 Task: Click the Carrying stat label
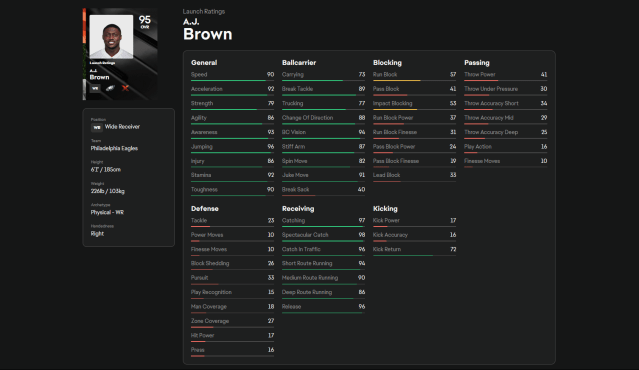point(293,75)
